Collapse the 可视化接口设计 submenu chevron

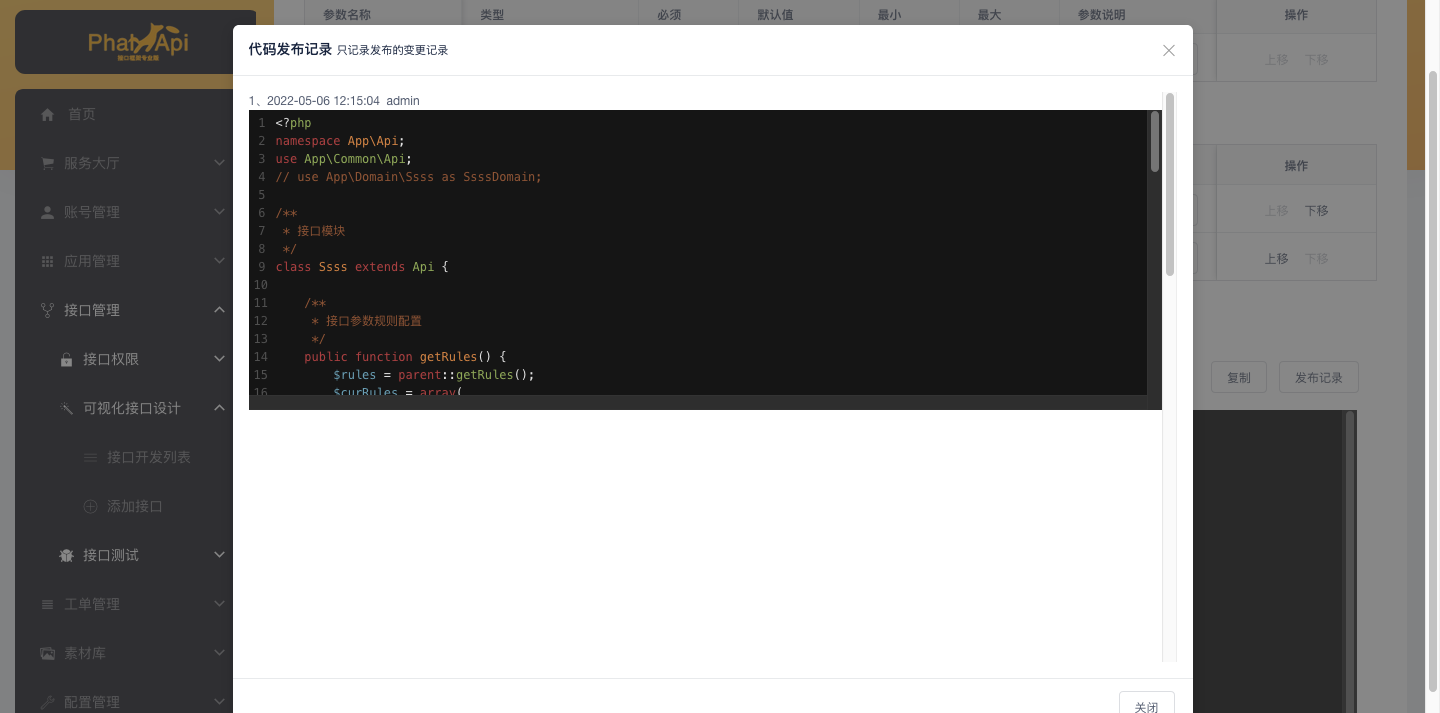click(220, 408)
